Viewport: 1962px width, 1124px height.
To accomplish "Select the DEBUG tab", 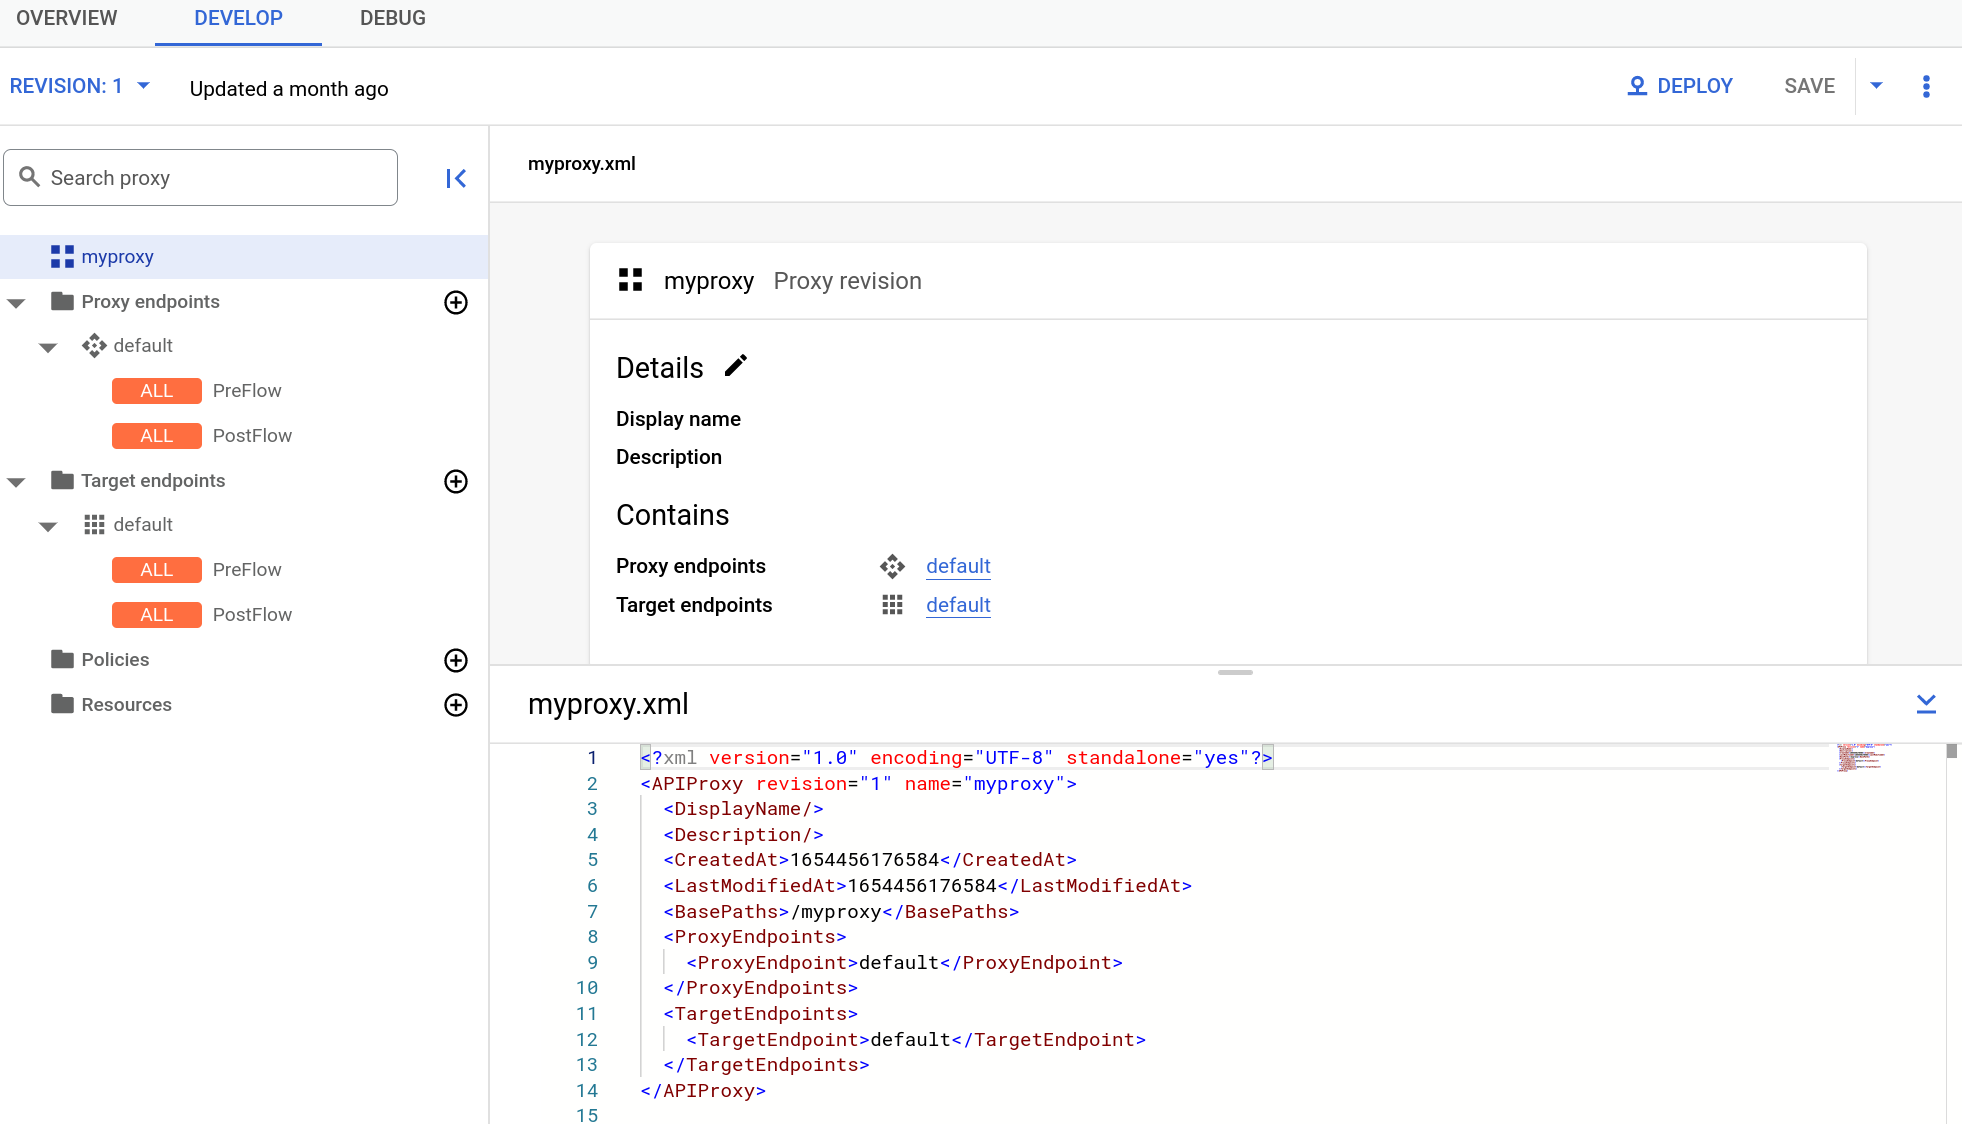I will (393, 18).
